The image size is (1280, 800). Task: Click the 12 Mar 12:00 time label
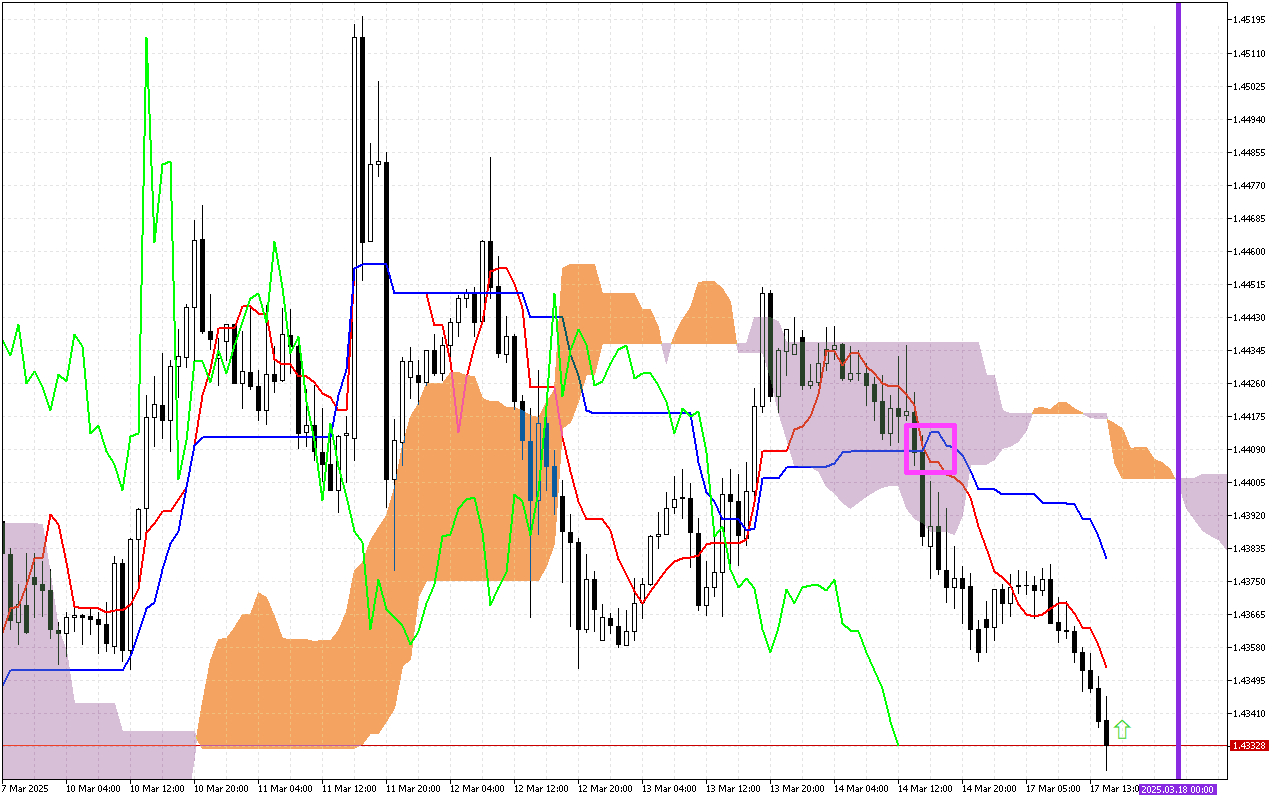[x=542, y=789]
